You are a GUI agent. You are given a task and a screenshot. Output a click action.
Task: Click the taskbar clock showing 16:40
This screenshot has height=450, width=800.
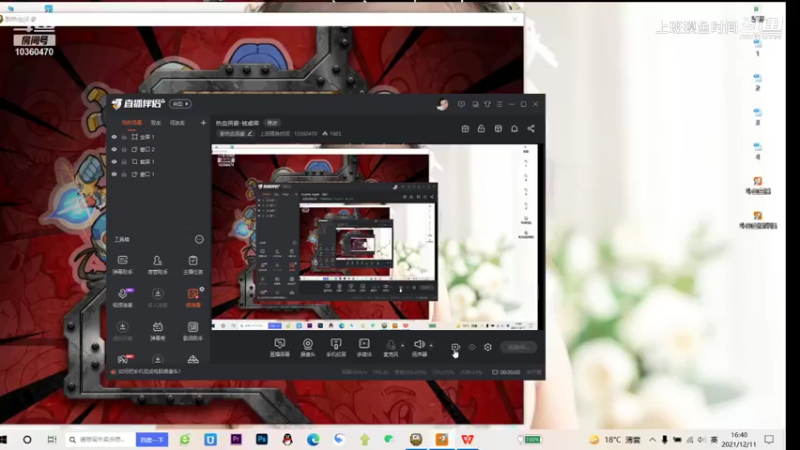(x=739, y=439)
